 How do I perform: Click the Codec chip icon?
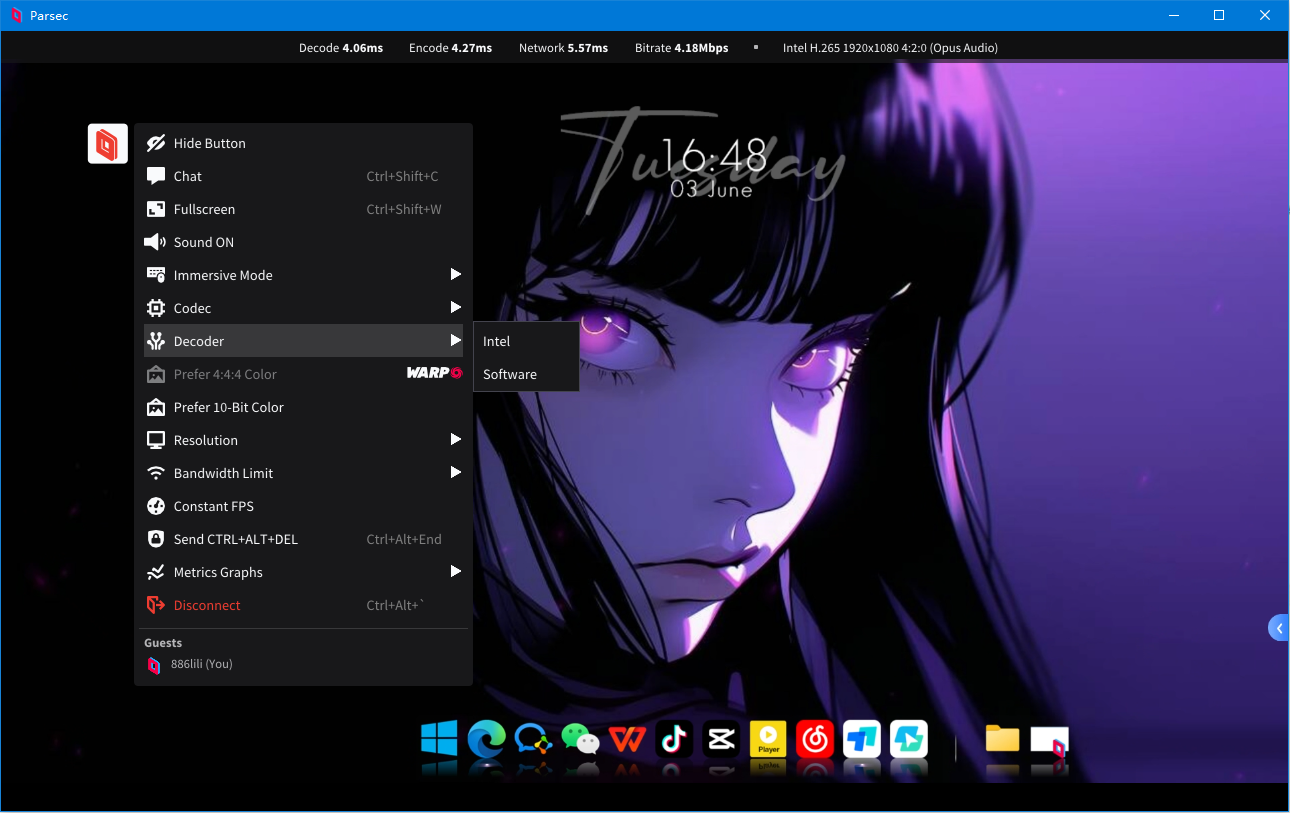[x=156, y=308]
